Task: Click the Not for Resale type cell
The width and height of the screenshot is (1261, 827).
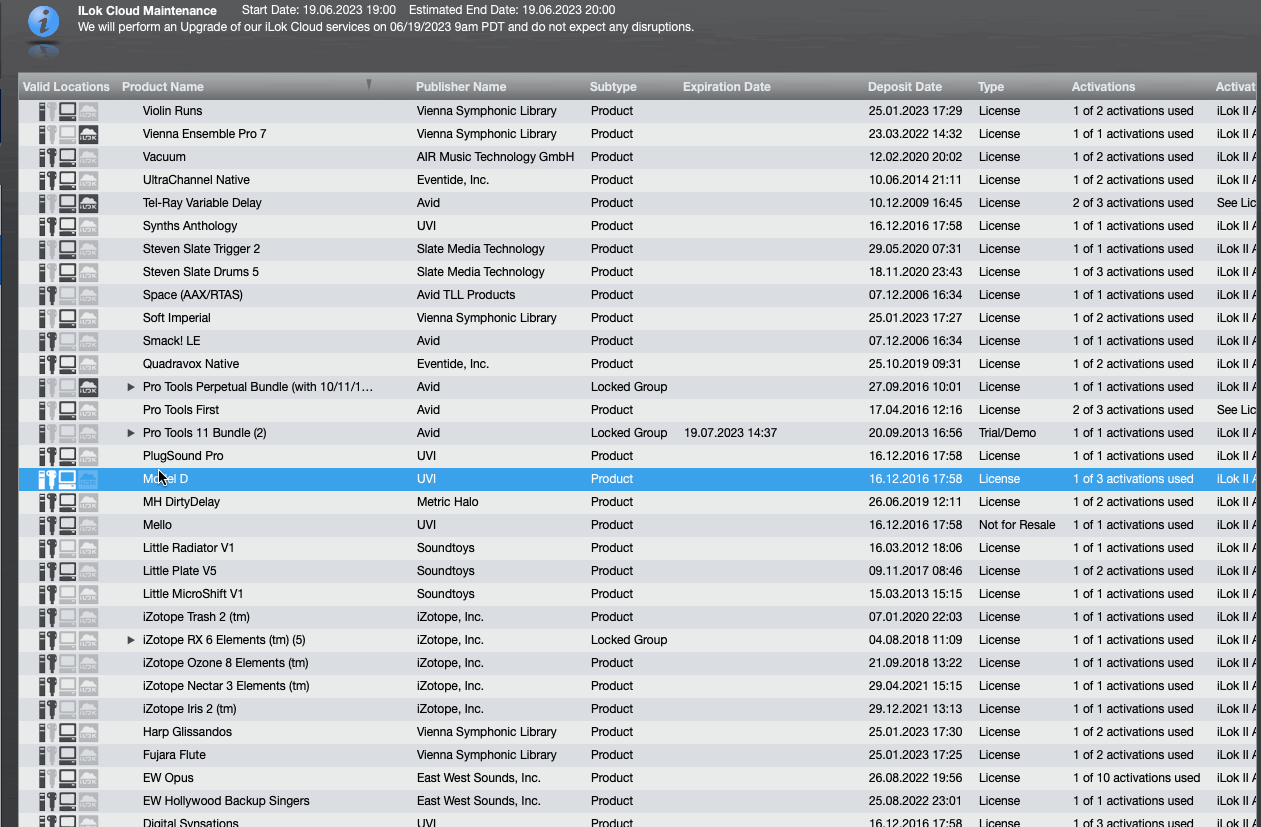Action: tap(1017, 525)
